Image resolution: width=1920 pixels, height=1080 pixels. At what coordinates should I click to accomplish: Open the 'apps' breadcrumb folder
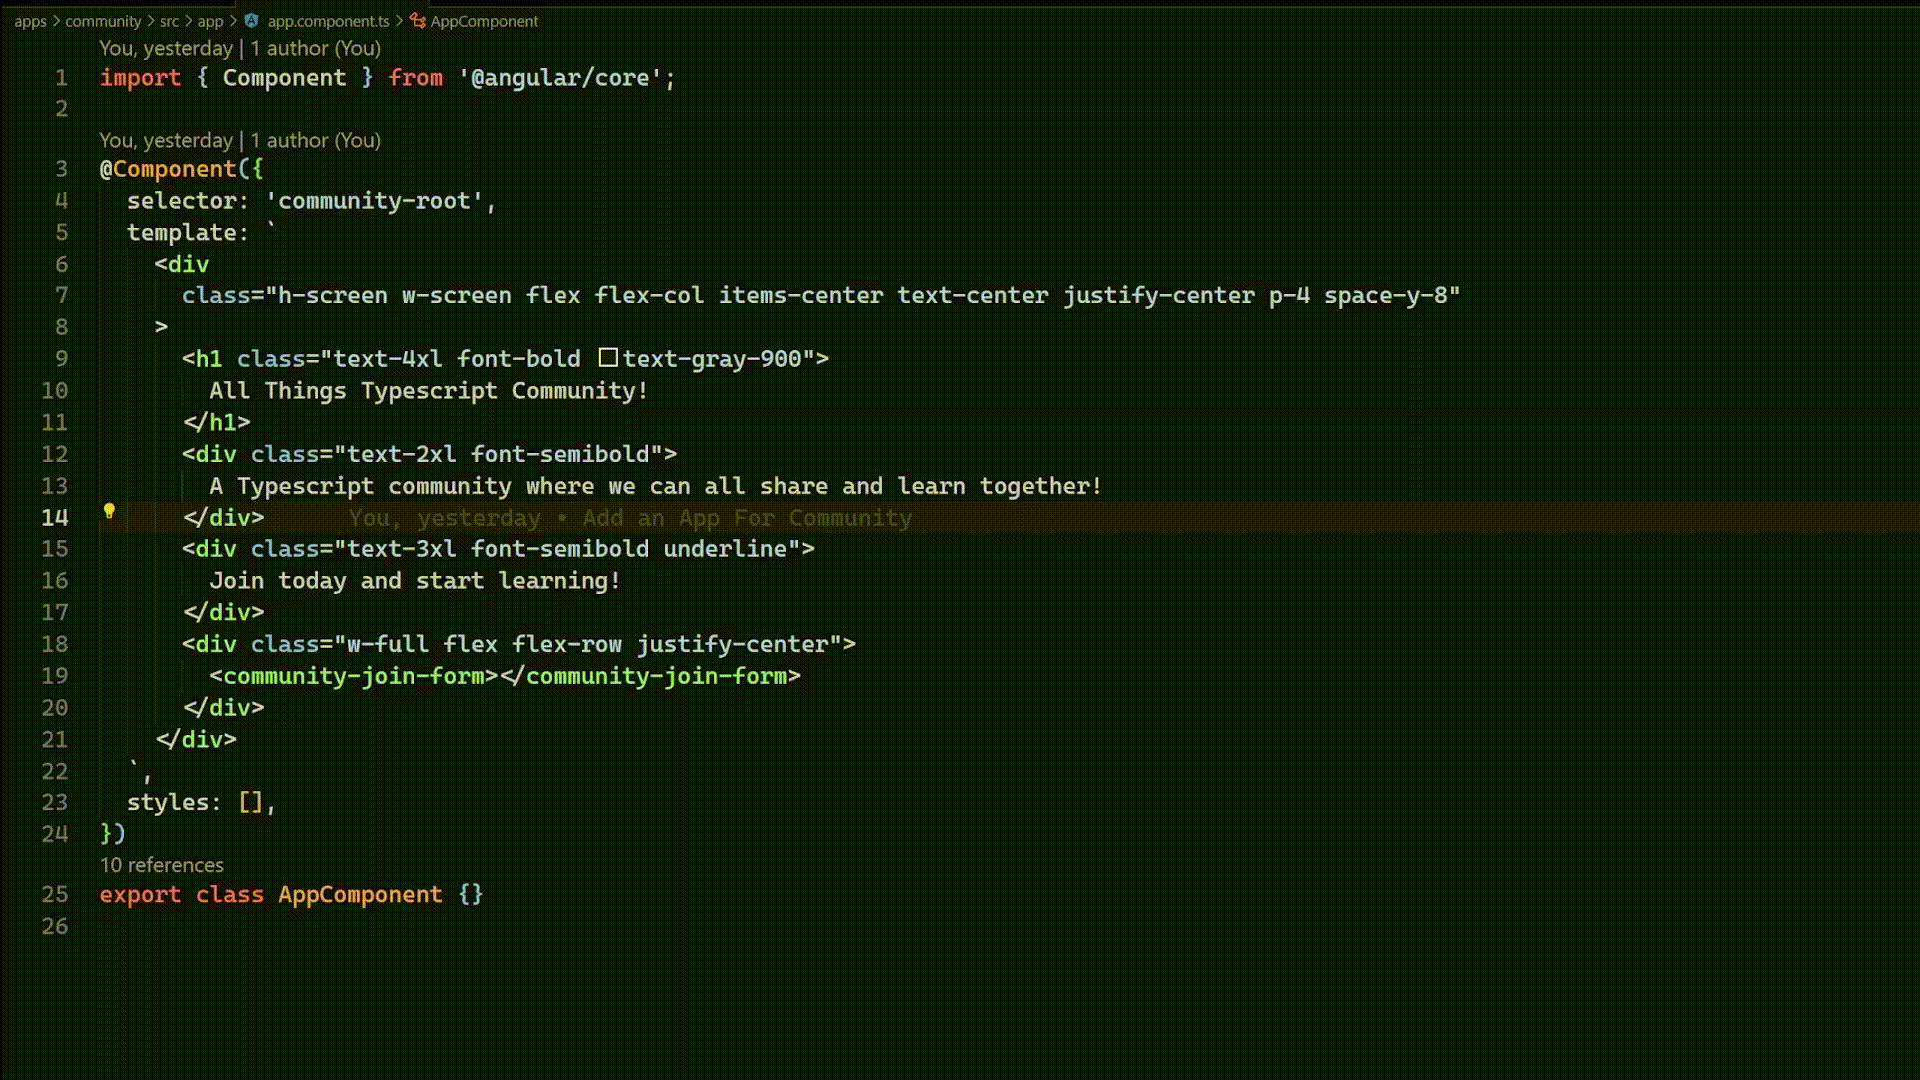(30, 21)
